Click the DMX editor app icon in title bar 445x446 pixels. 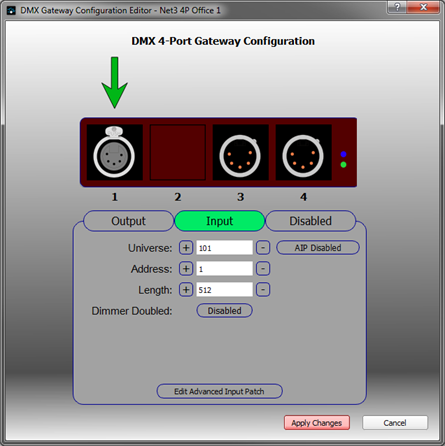pos(11,10)
